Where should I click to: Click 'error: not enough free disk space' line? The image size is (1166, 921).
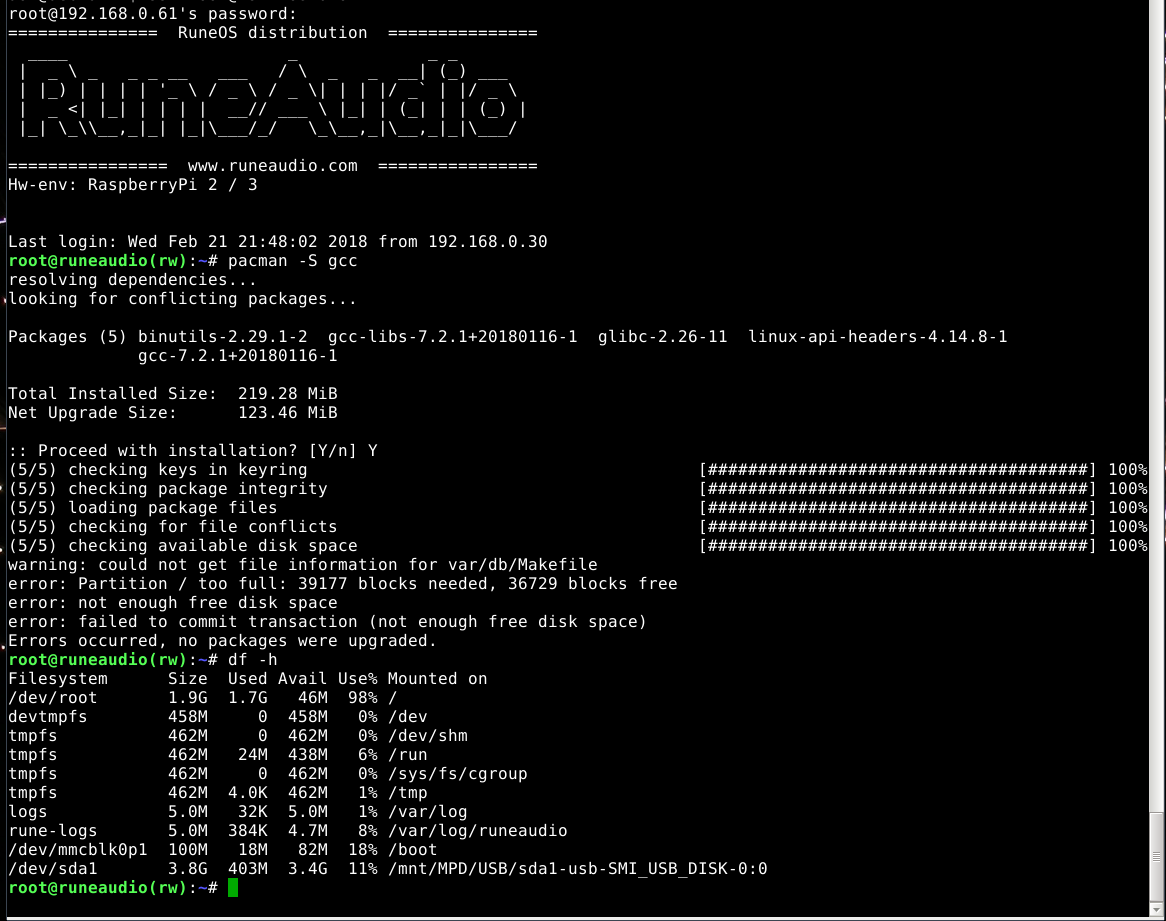coord(173,603)
